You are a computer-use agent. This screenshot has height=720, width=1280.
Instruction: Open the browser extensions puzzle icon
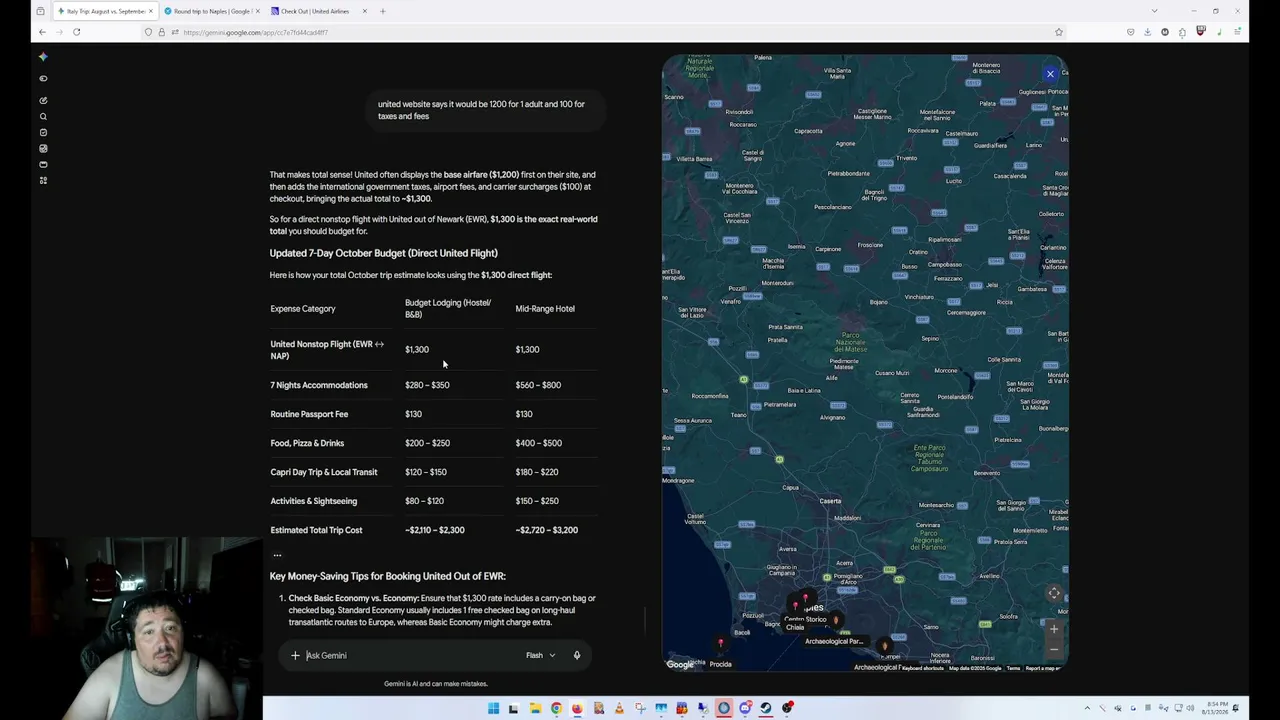[1182, 32]
